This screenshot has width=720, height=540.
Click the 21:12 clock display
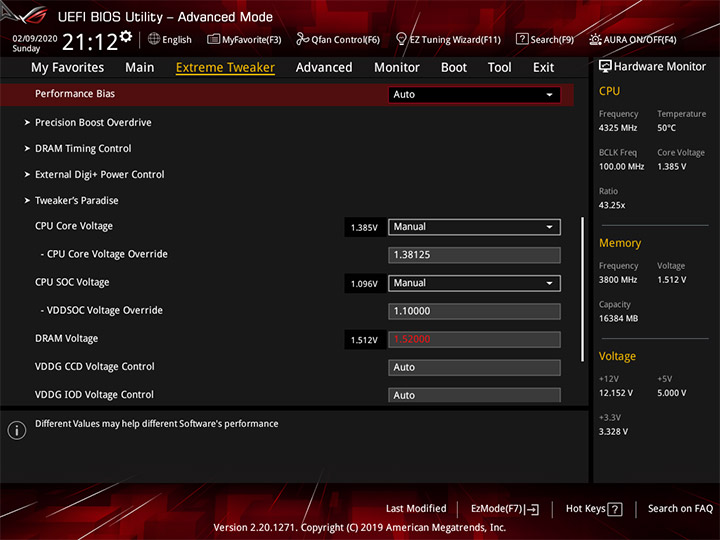point(90,42)
